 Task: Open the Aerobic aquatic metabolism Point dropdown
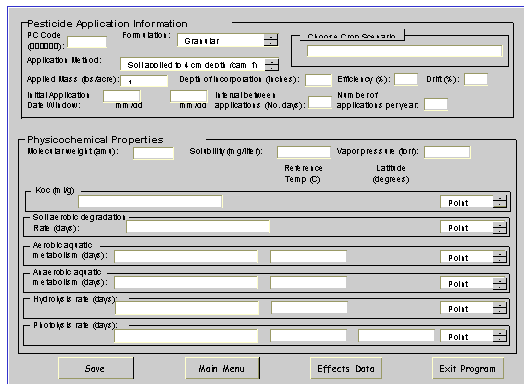click(474, 257)
